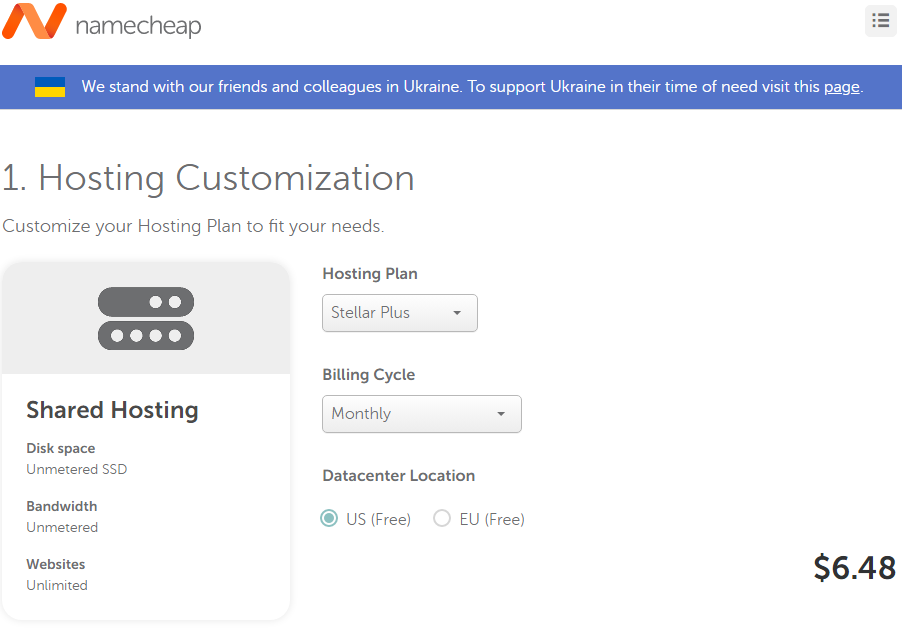This screenshot has height=639, width=902.
Task: Click the 'Datacenter Location' label
Action: coord(399,476)
